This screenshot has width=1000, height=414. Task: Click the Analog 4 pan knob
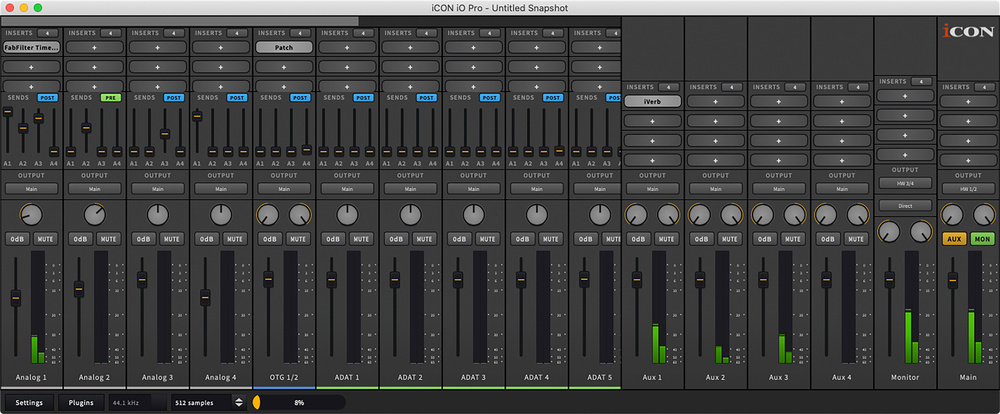pyautogui.click(x=221, y=215)
